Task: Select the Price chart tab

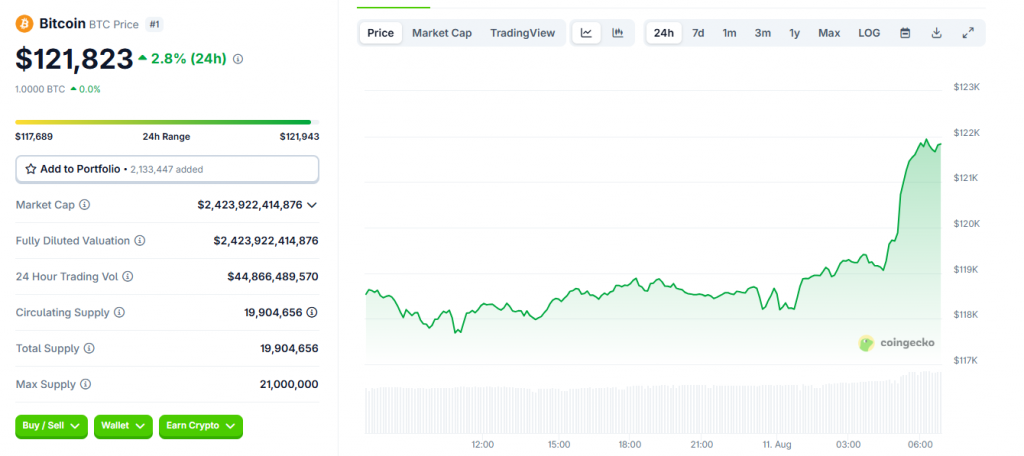Action: pyautogui.click(x=381, y=33)
